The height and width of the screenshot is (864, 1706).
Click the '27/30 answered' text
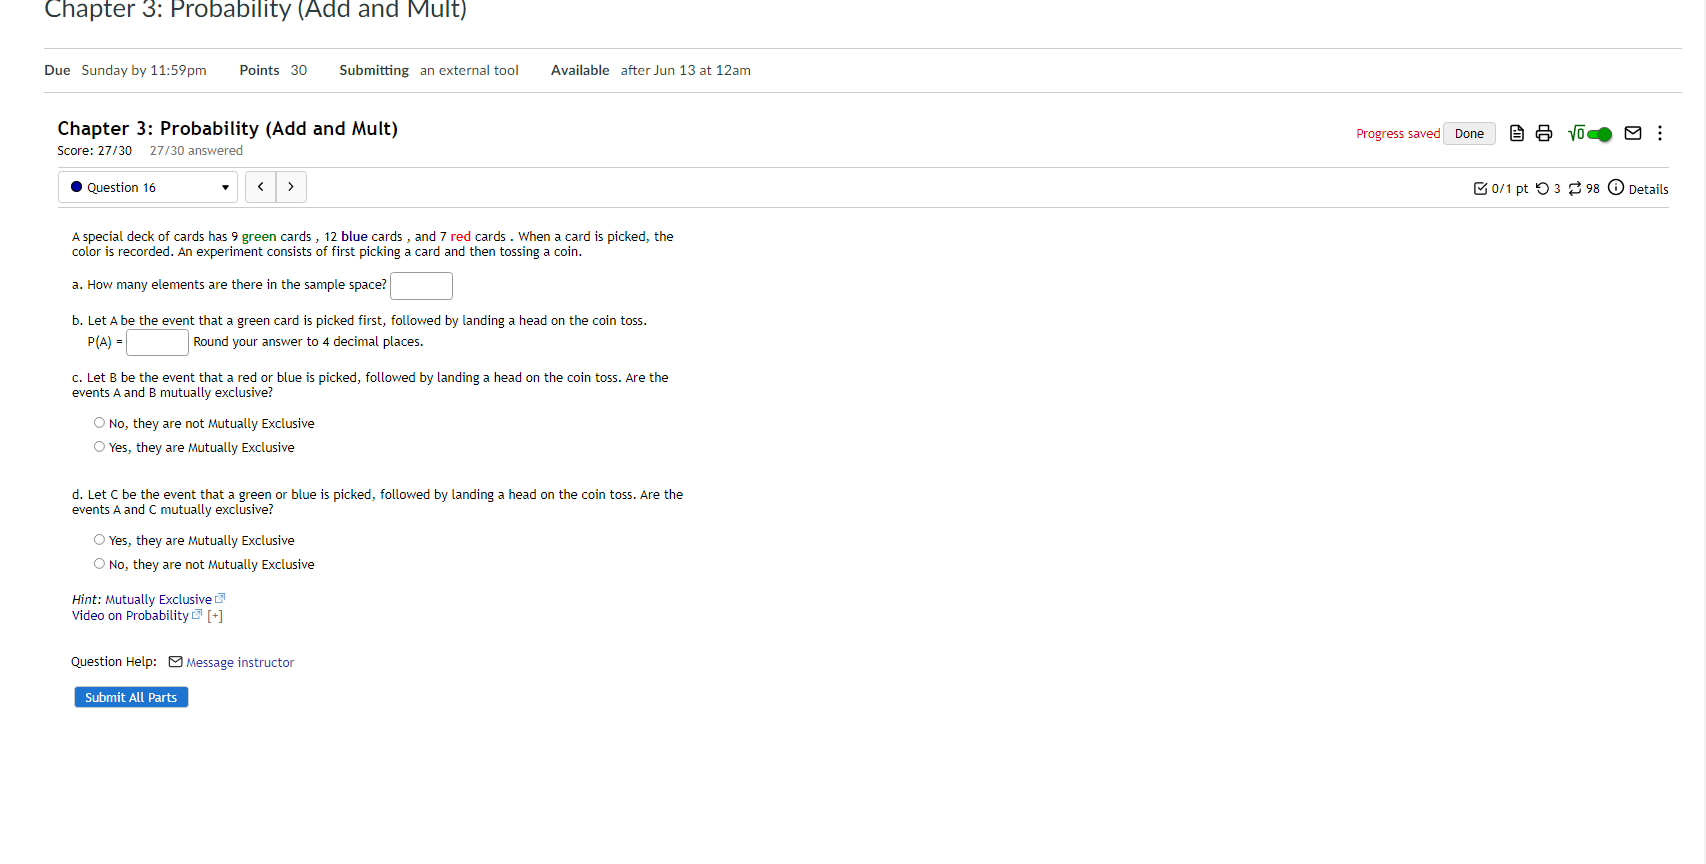(196, 151)
